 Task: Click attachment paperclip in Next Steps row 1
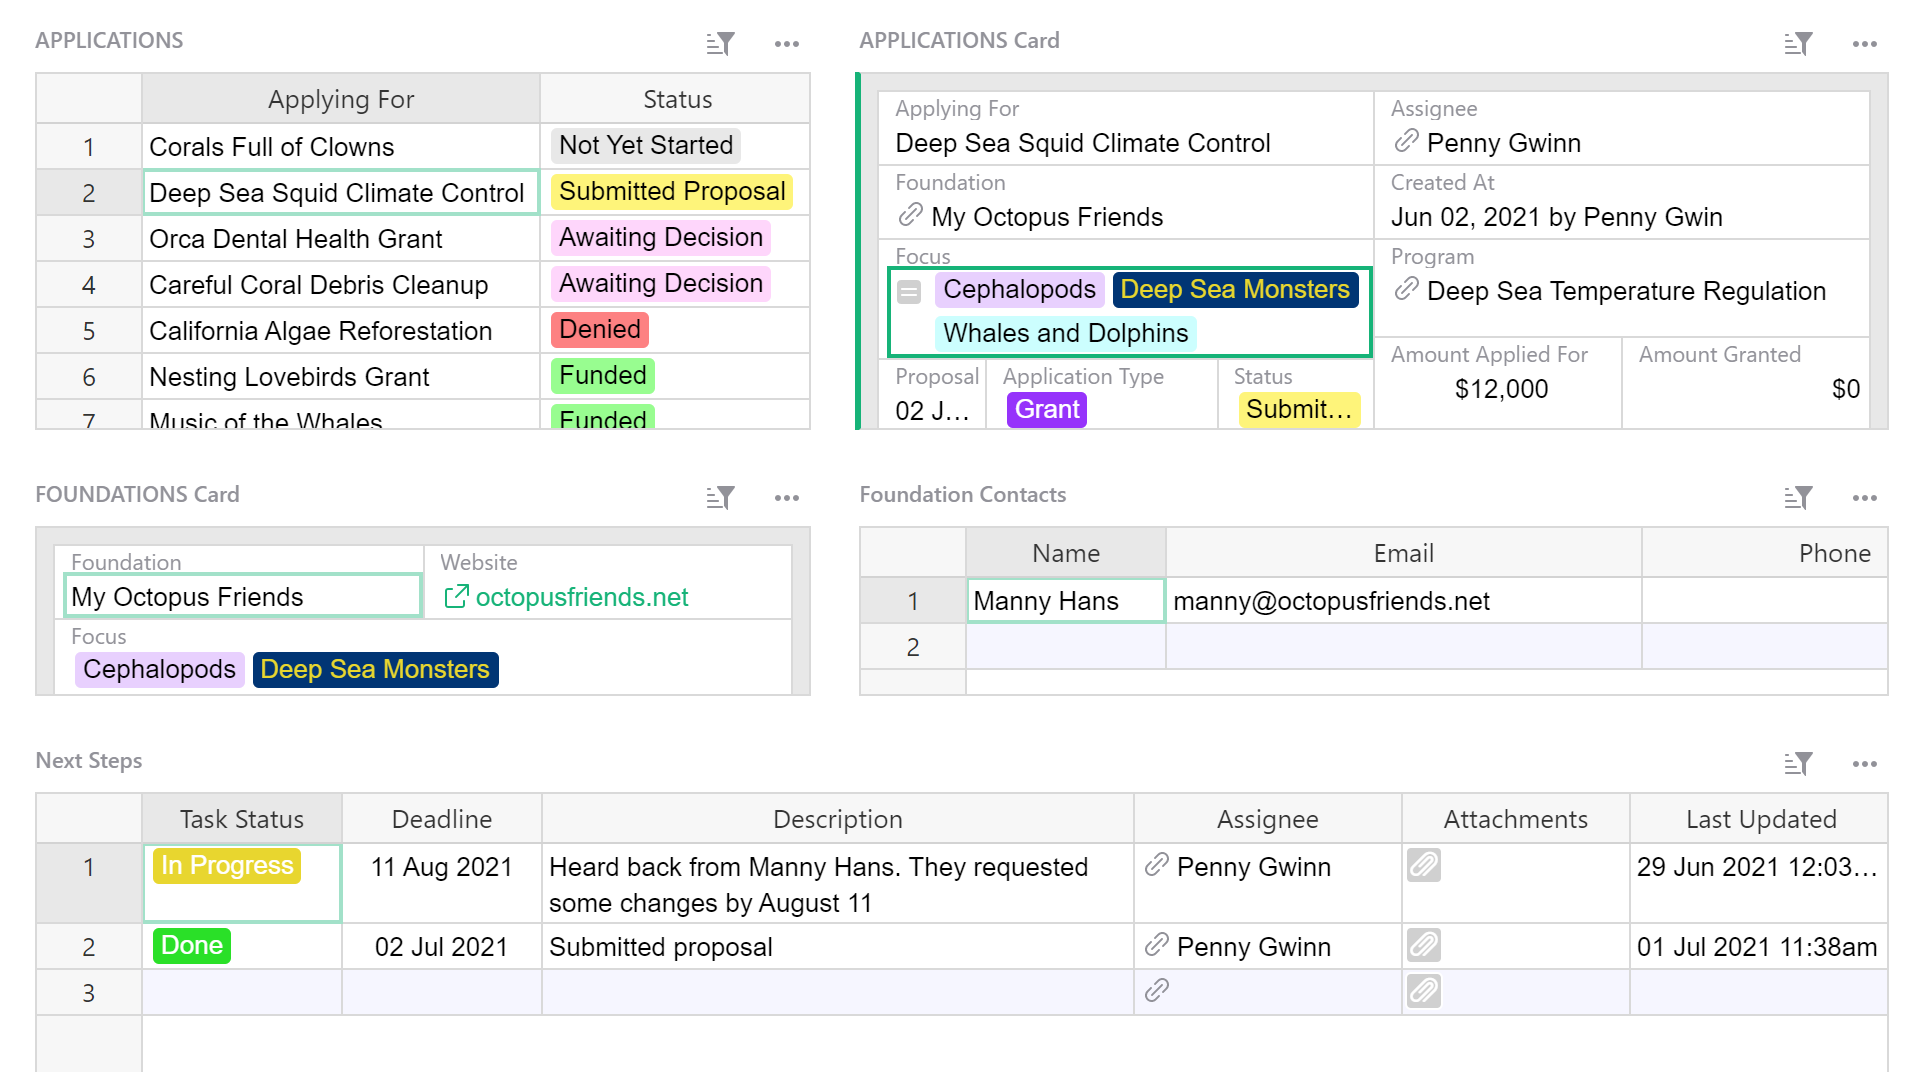(x=1424, y=865)
